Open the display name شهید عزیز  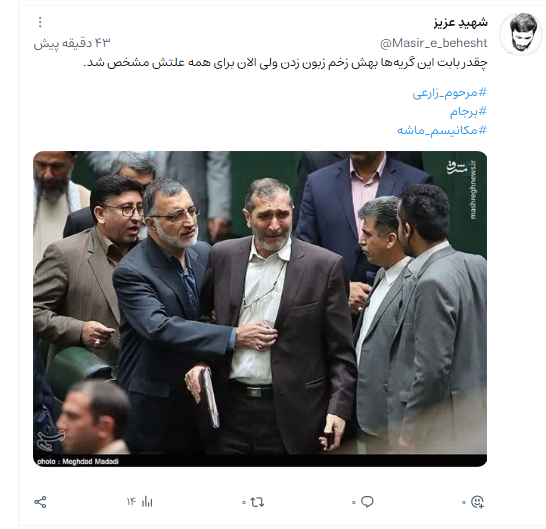461,22
